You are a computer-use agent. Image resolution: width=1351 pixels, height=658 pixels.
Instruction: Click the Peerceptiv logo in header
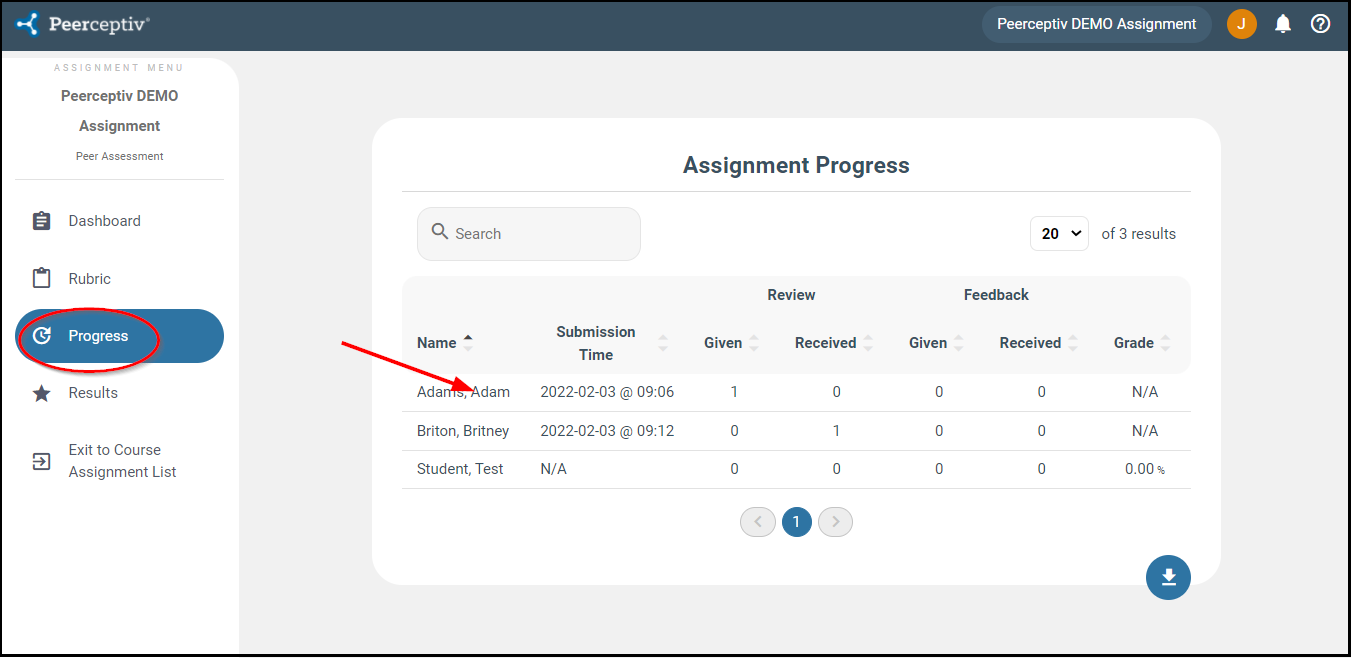click(x=84, y=24)
